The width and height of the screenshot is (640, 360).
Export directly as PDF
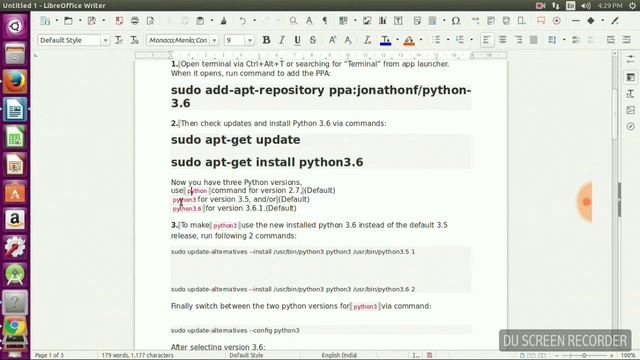(119, 21)
